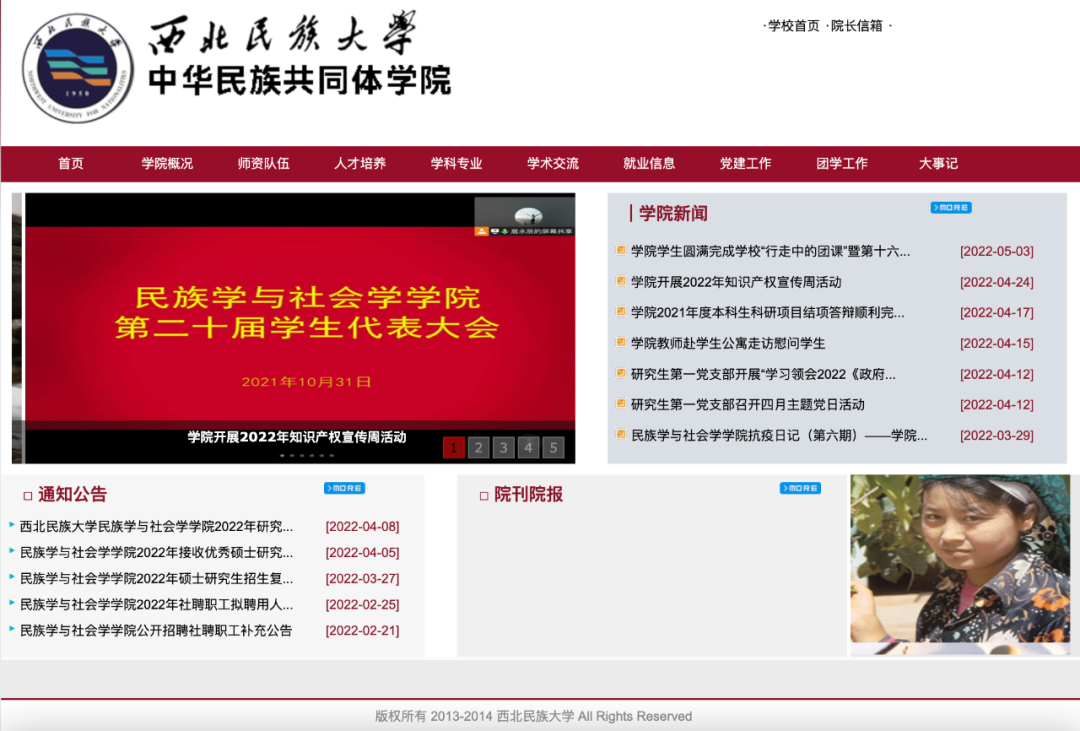Switch to slide 3 in the slideshow
The image size is (1080, 731).
click(503, 448)
